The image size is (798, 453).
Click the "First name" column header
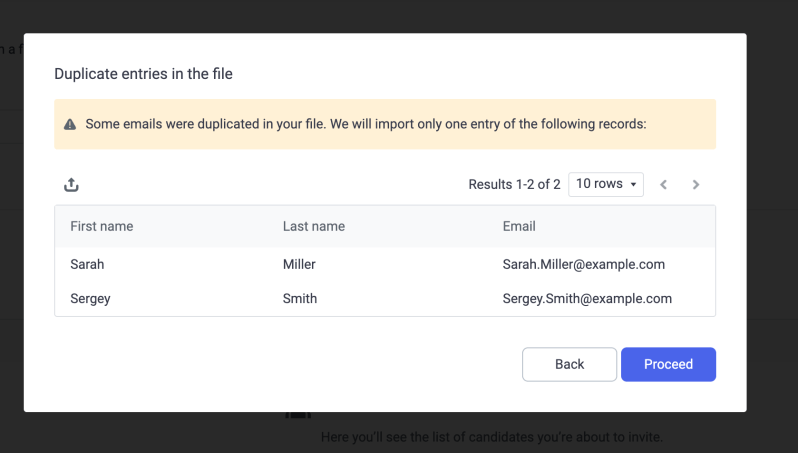102,227
